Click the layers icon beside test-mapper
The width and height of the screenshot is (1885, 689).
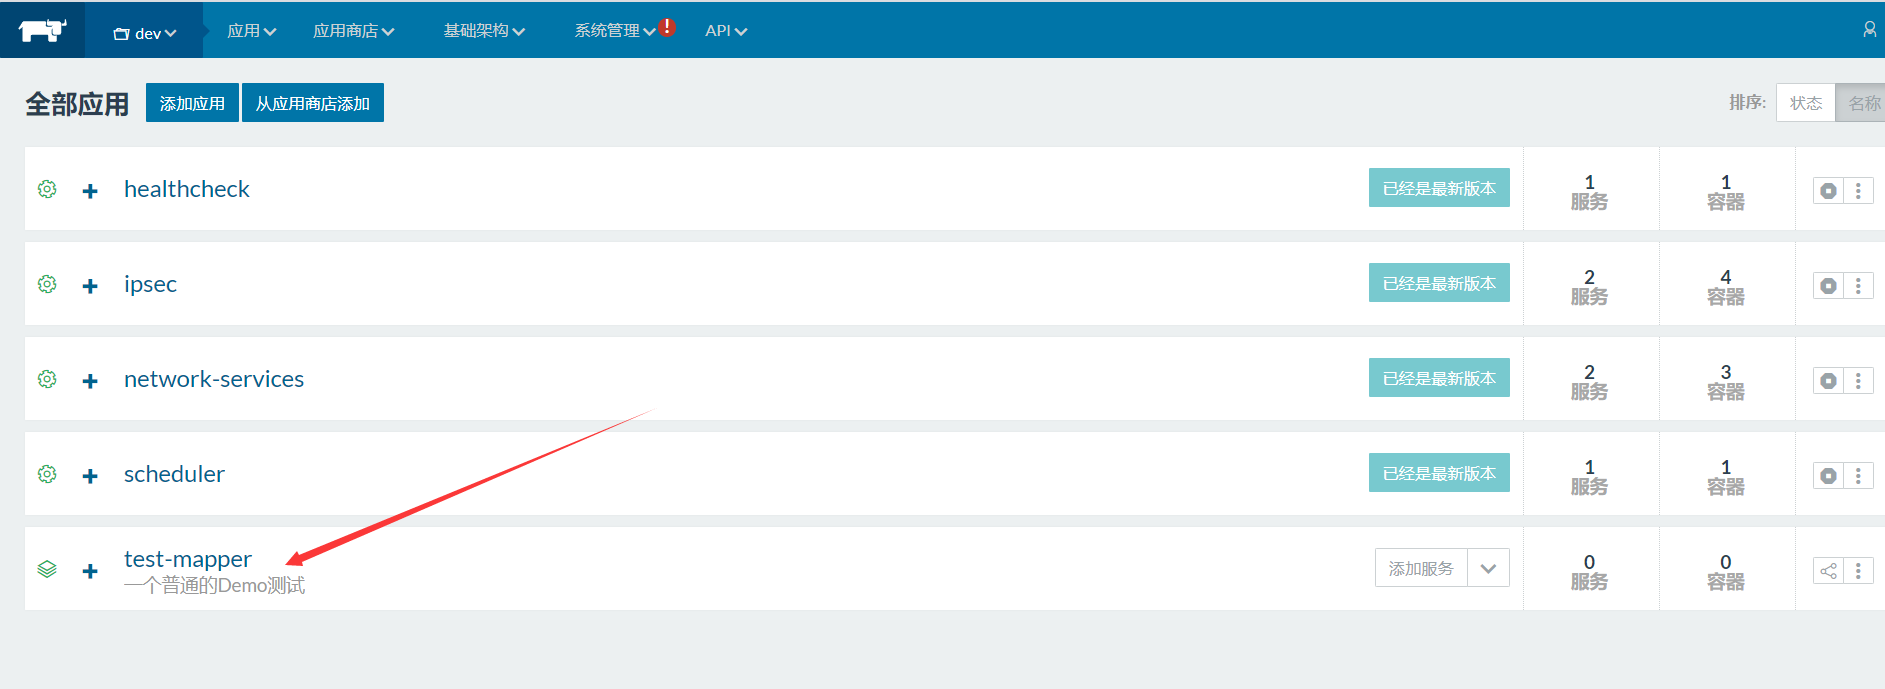click(47, 569)
